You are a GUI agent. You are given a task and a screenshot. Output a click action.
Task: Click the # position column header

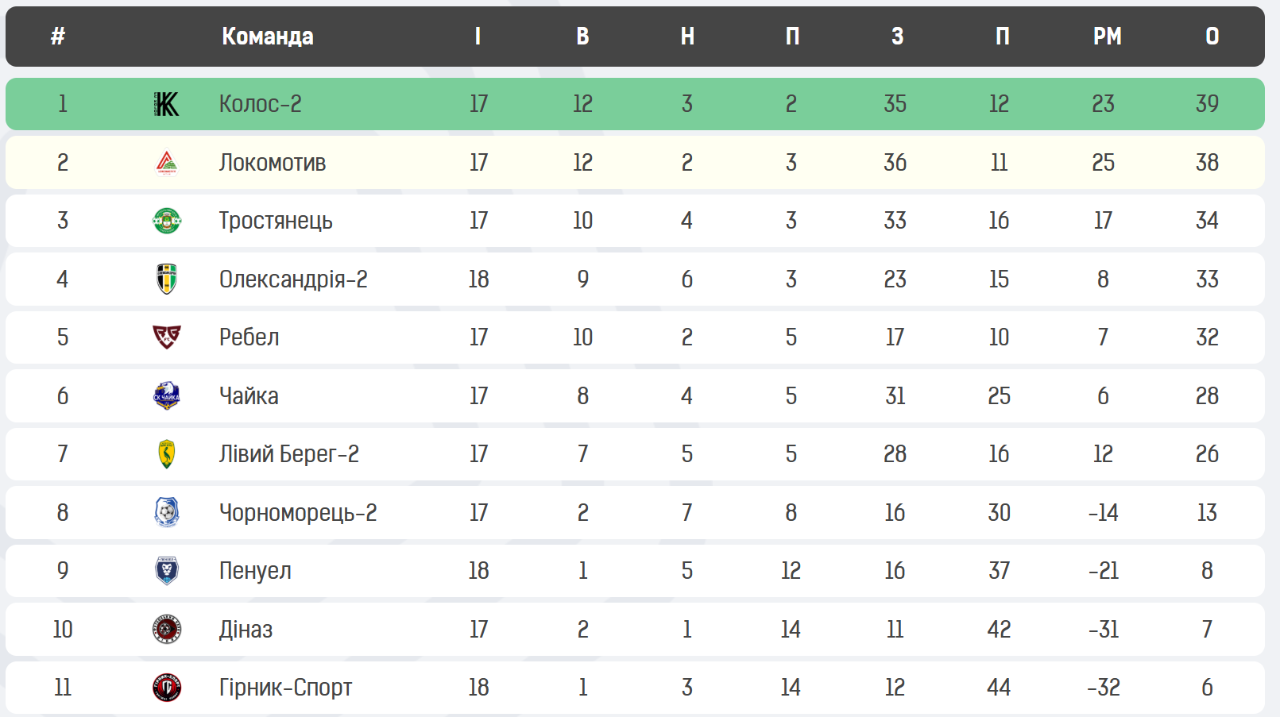point(58,37)
